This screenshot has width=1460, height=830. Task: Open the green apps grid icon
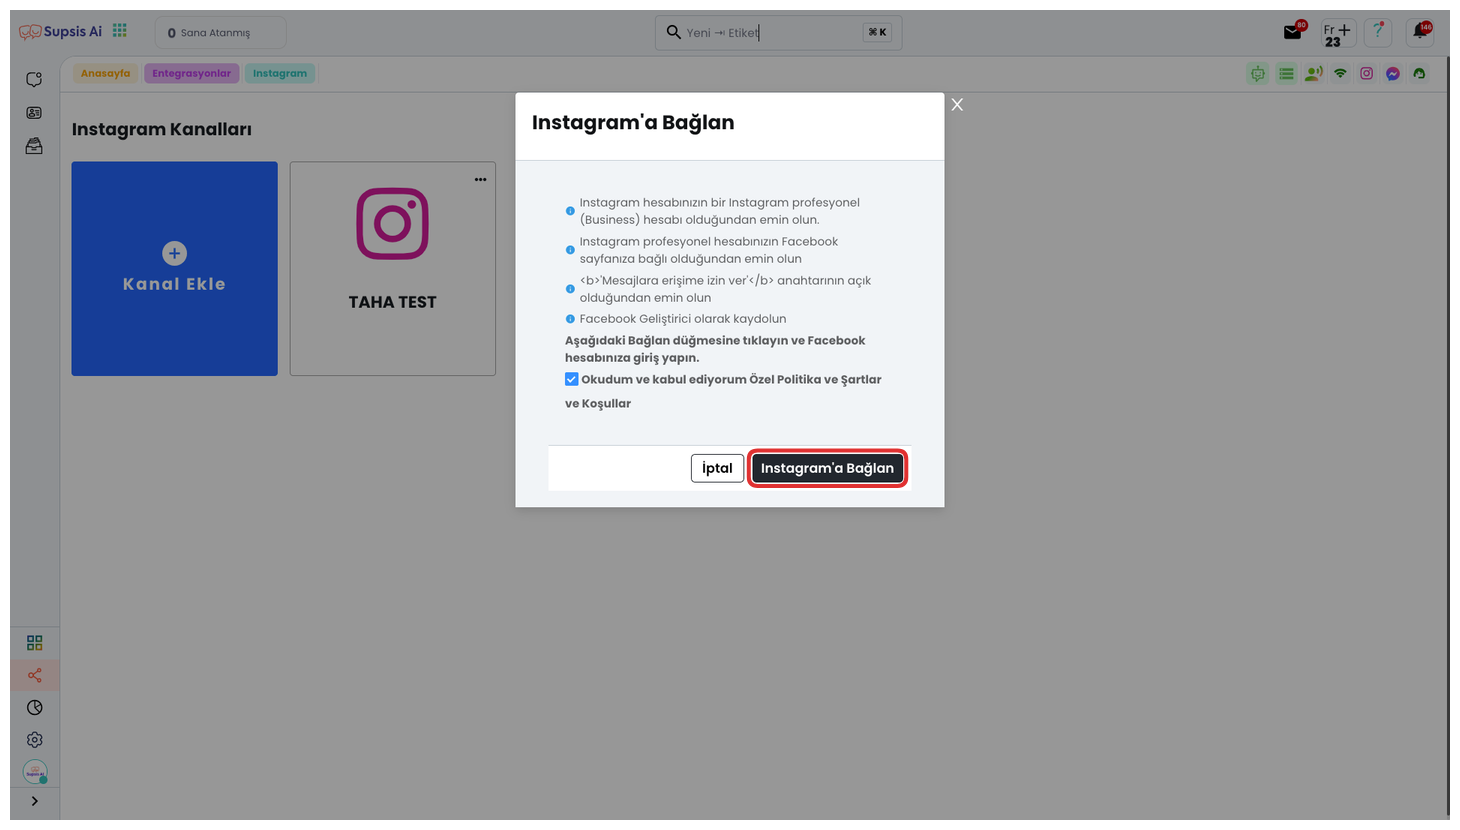pos(120,31)
